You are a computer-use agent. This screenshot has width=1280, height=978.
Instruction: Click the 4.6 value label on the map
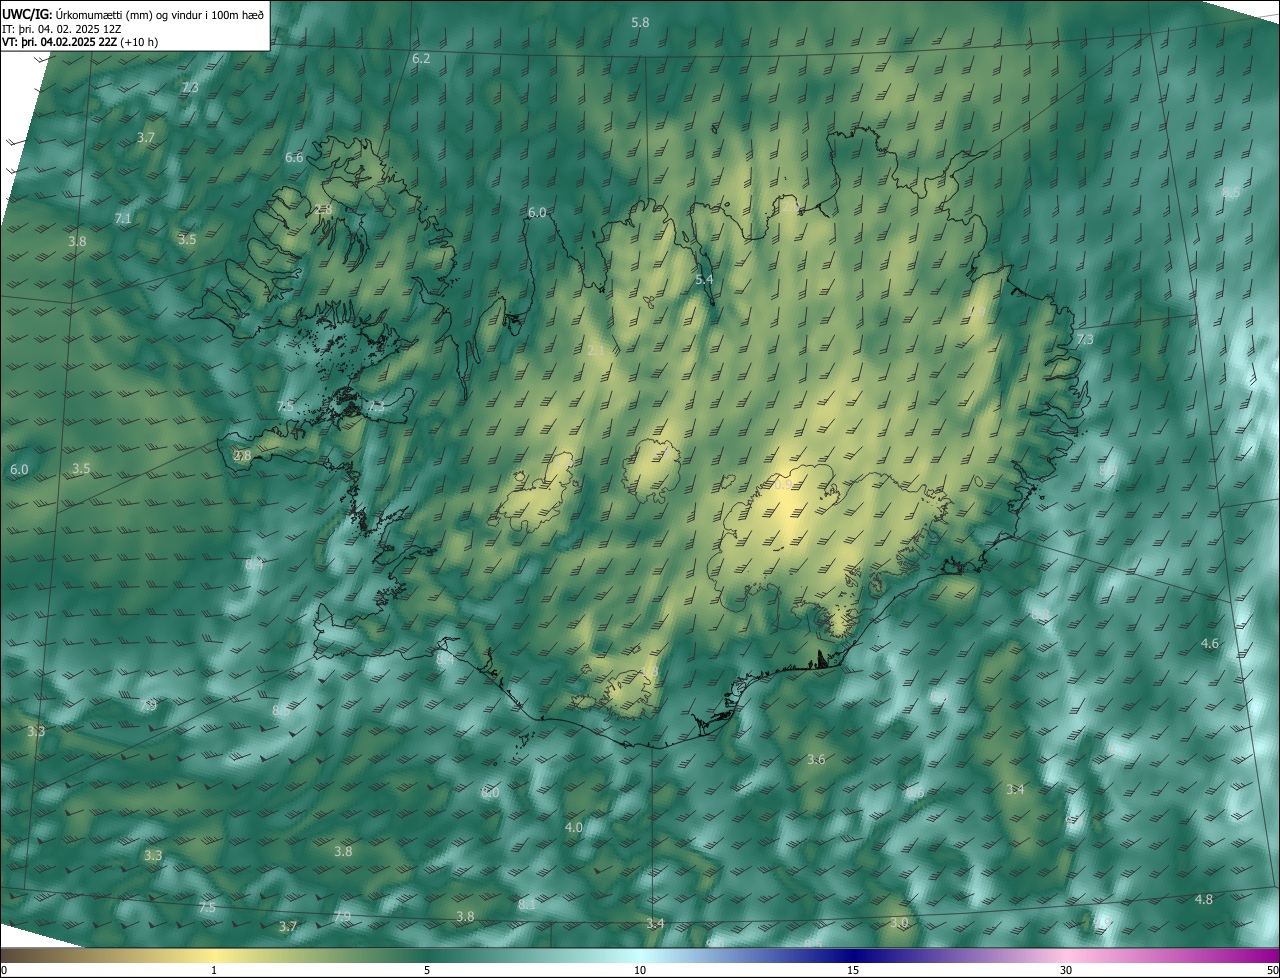click(x=1210, y=643)
